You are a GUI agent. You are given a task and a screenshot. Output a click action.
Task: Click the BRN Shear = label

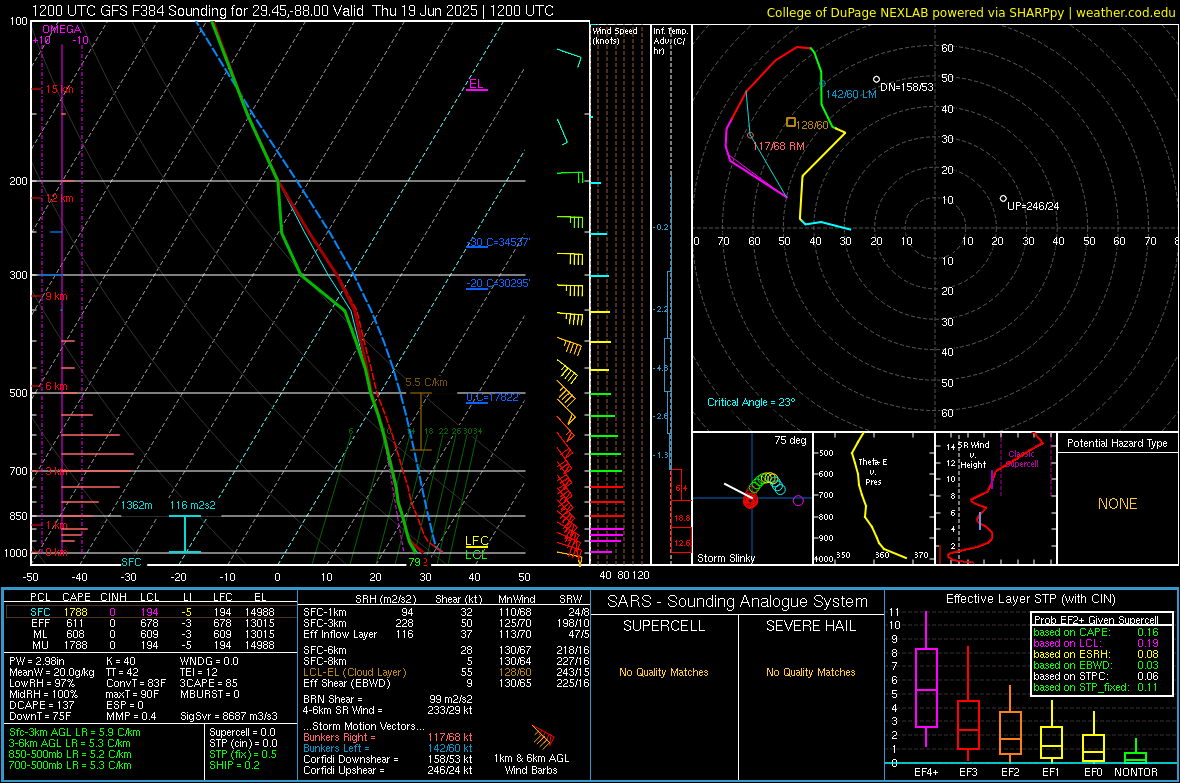333,699
